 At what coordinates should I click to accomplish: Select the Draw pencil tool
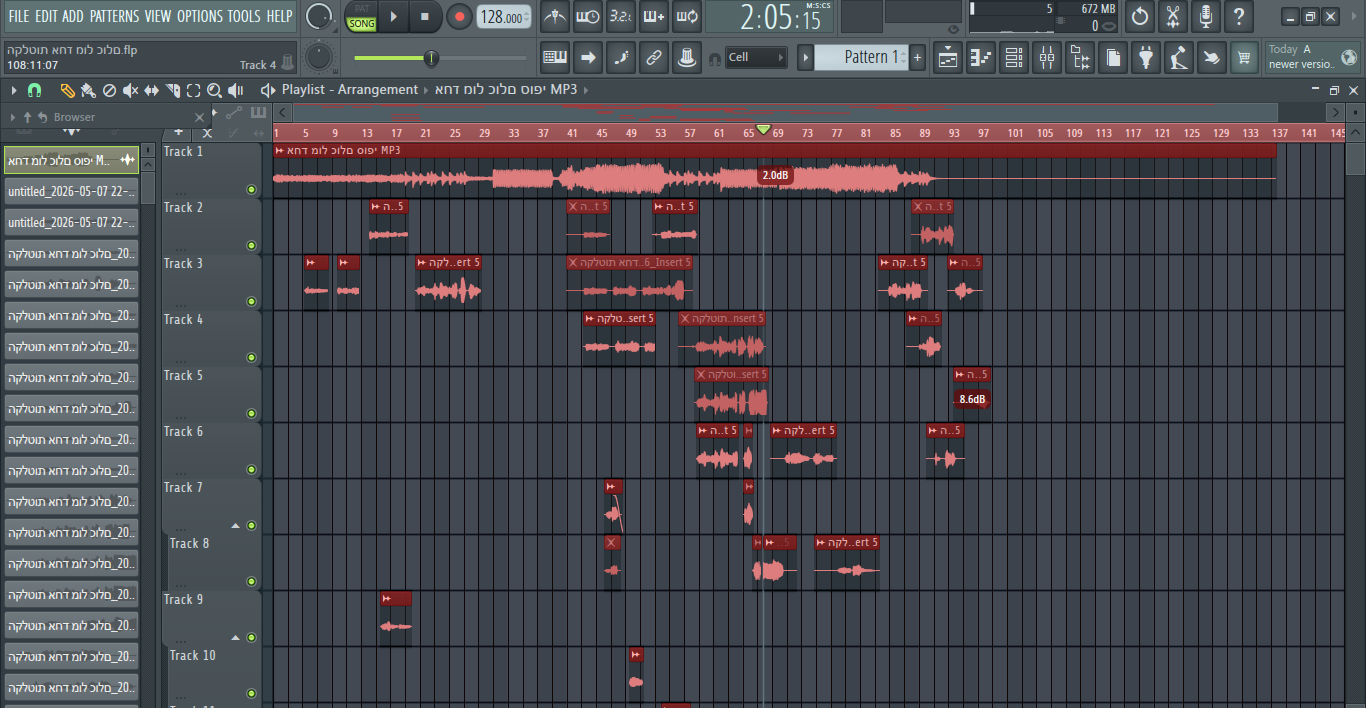(67, 90)
